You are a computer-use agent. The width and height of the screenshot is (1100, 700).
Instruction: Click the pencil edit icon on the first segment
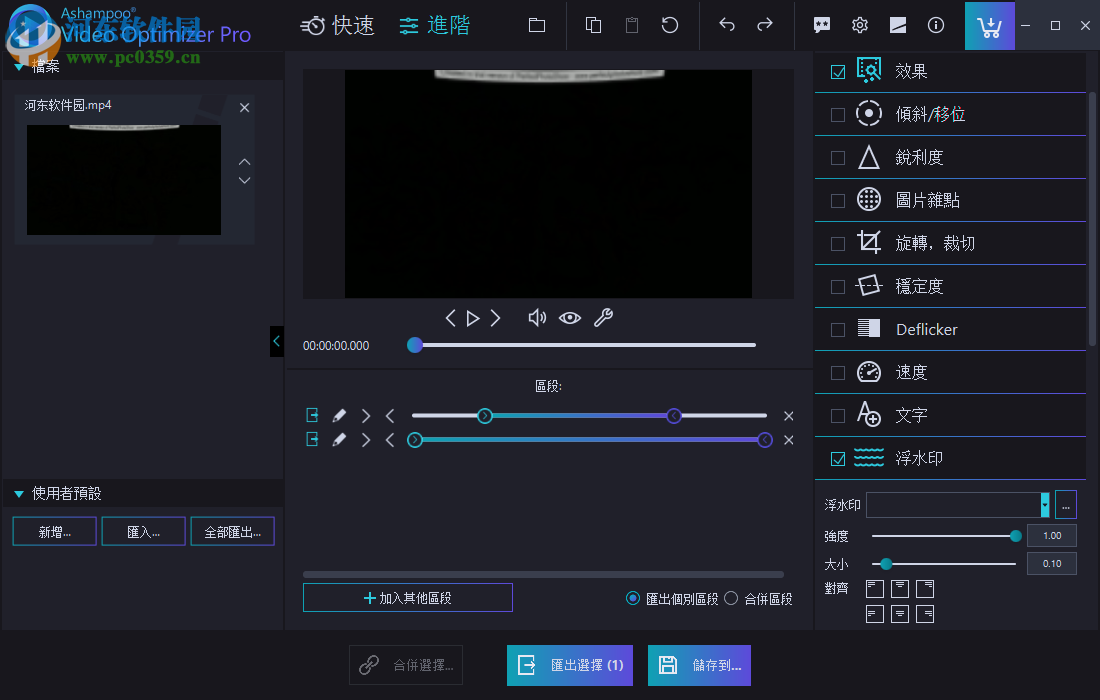(x=339, y=415)
